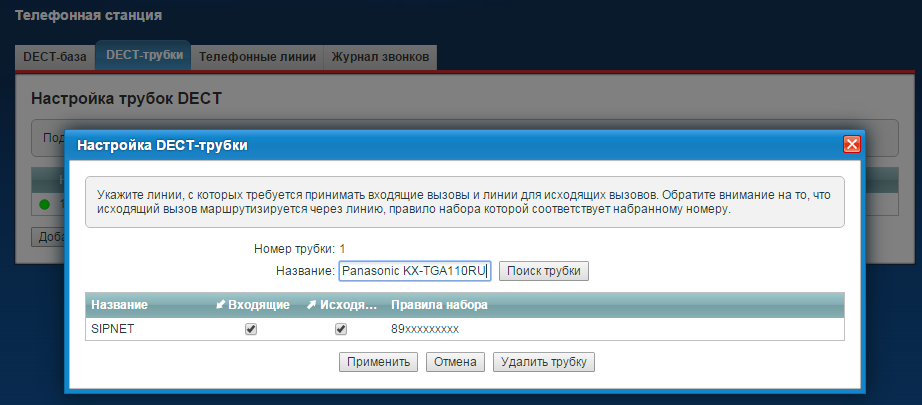Click the 89xxxxxxxxx dial rule
The width and height of the screenshot is (922, 405).
[x=424, y=329]
